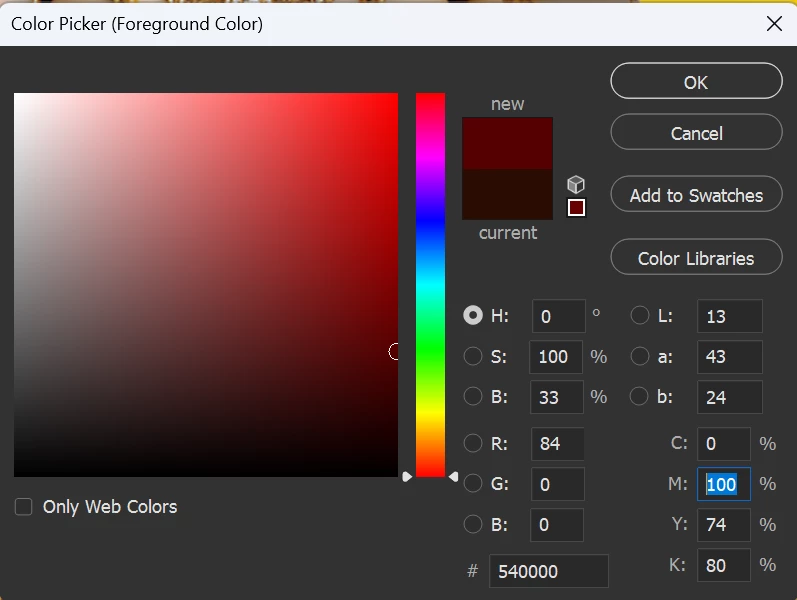Click the M magenta field showing 100
This screenshot has height=600, width=797.
(x=723, y=484)
